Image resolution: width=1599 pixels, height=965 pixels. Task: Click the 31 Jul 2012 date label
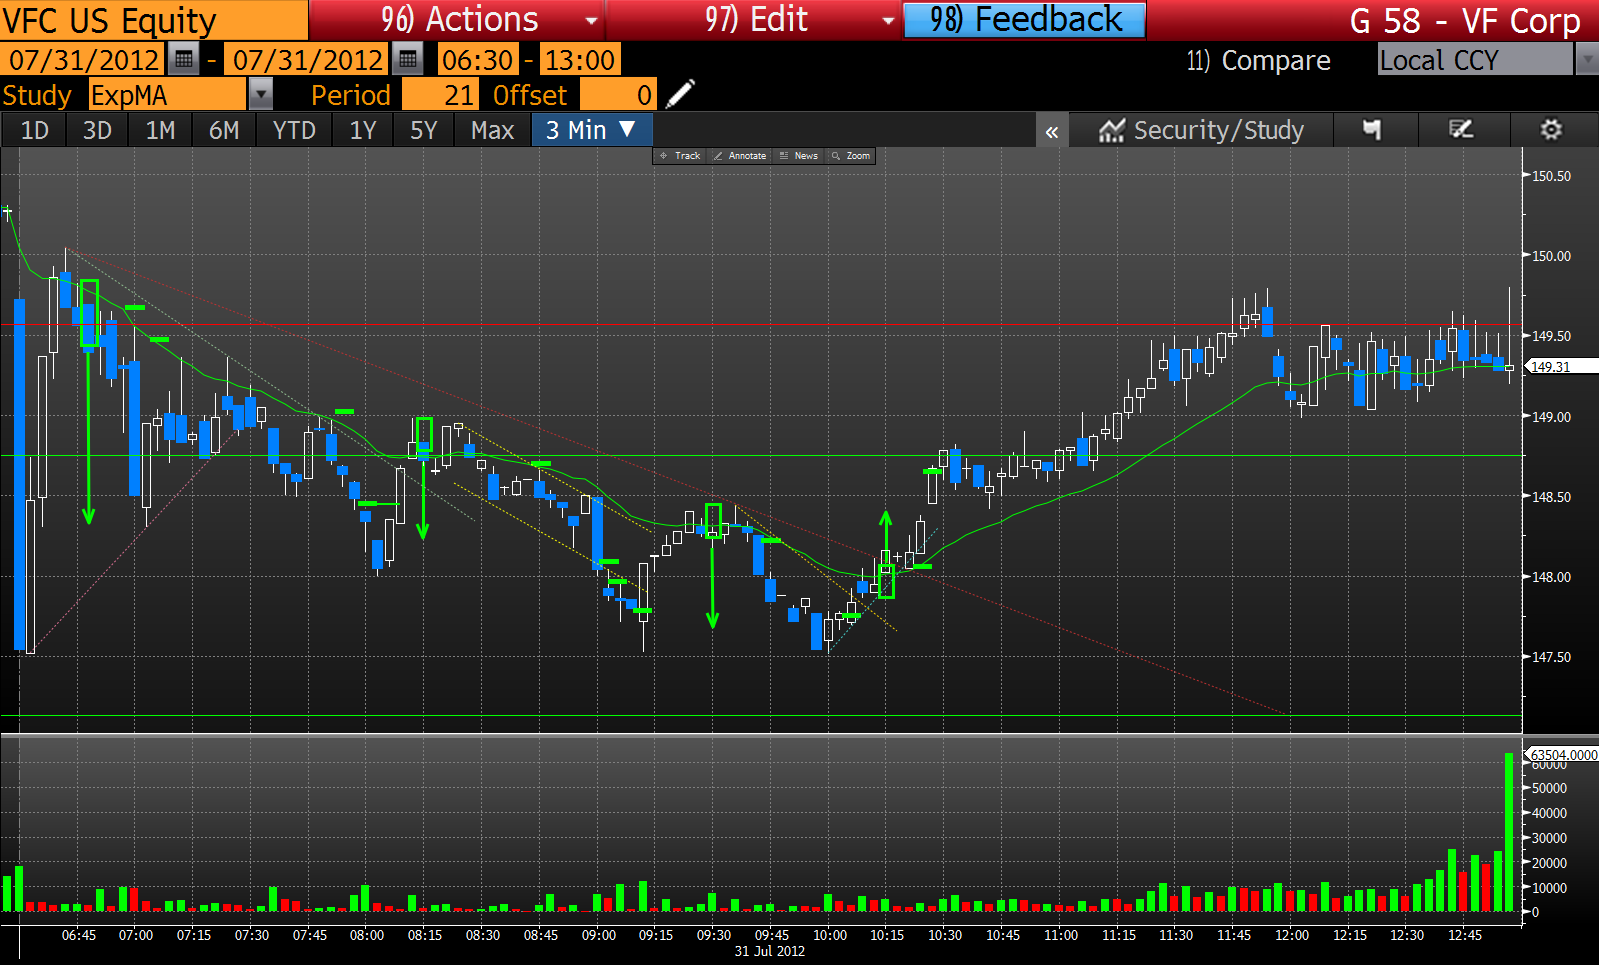pyautogui.click(x=770, y=951)
